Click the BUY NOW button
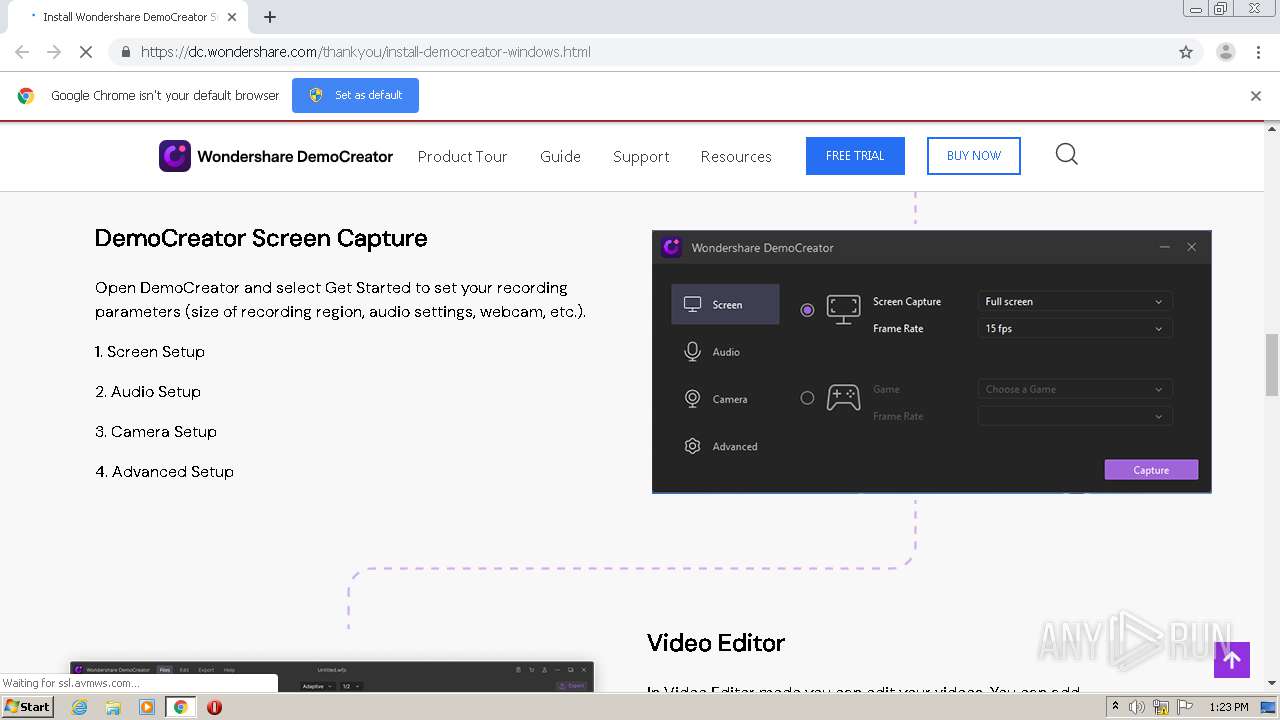 click(x=973, y=156)
